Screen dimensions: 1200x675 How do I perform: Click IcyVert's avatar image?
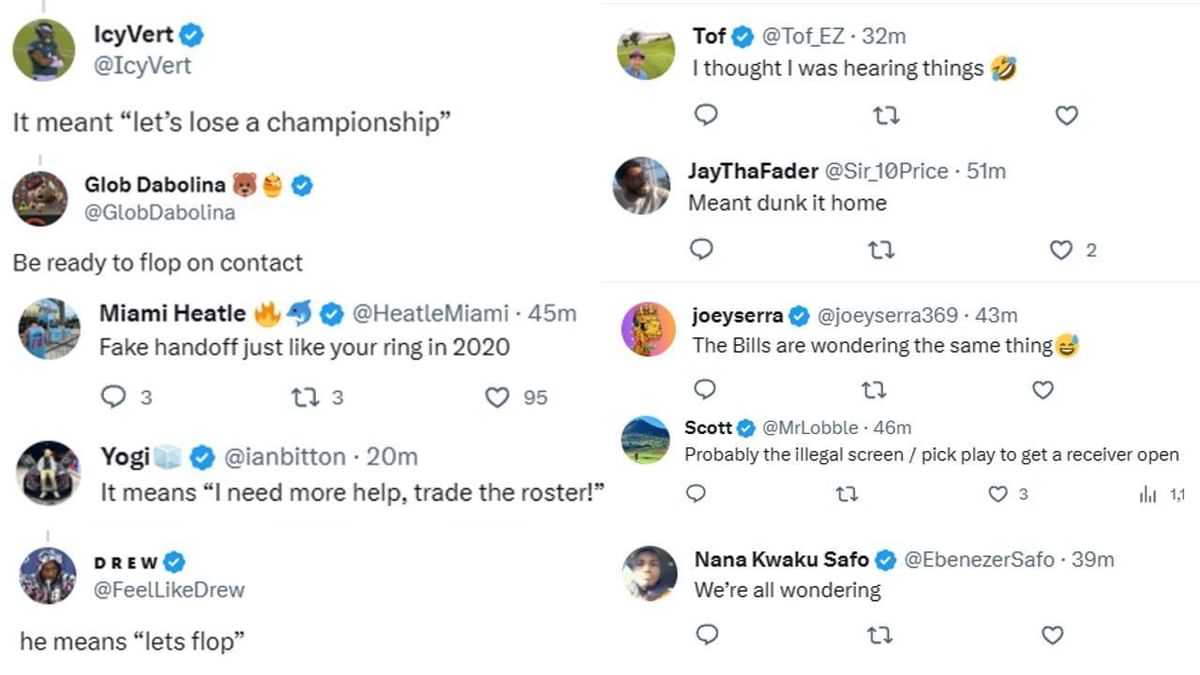[x=44, y=48]
